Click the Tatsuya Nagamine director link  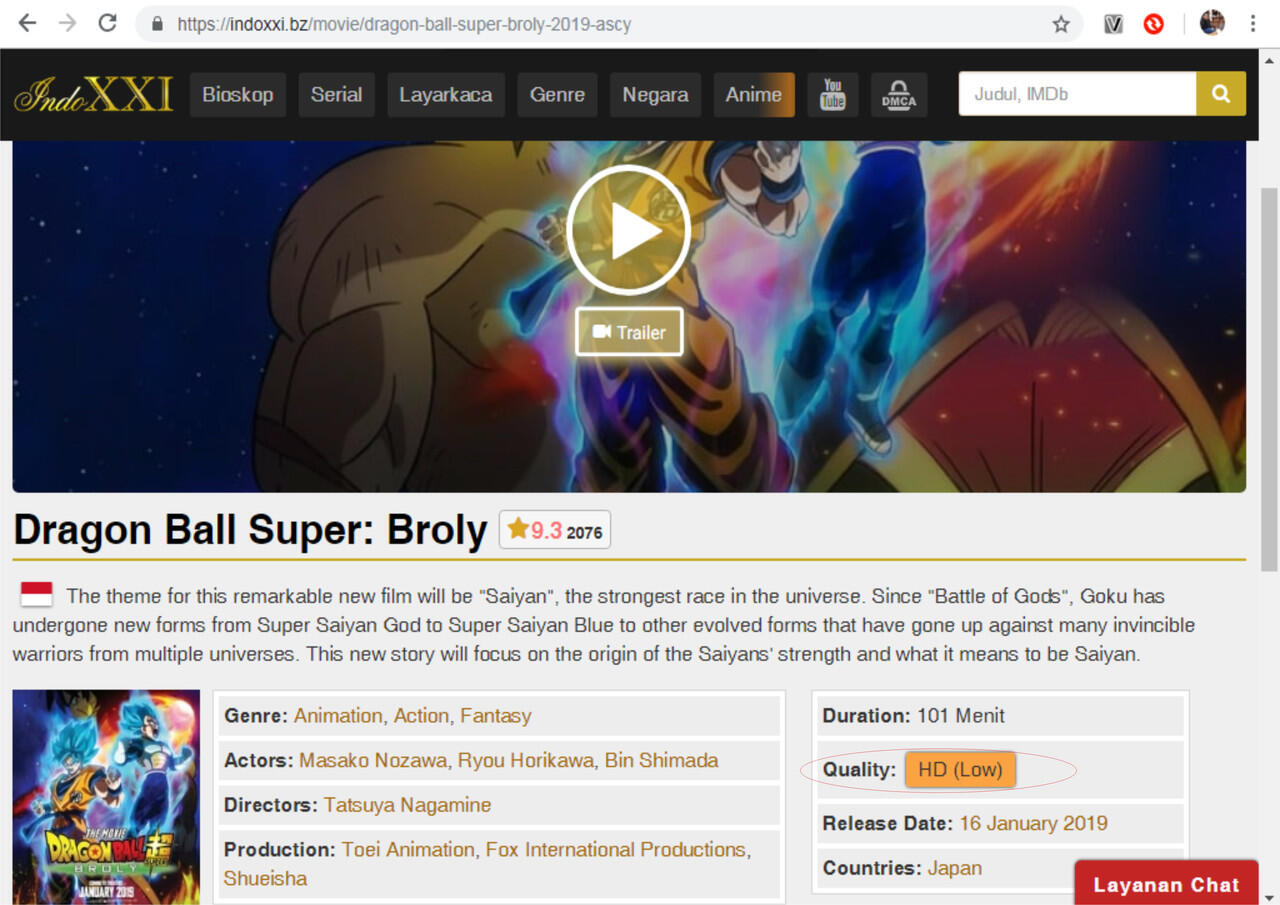tap(407, 805)
